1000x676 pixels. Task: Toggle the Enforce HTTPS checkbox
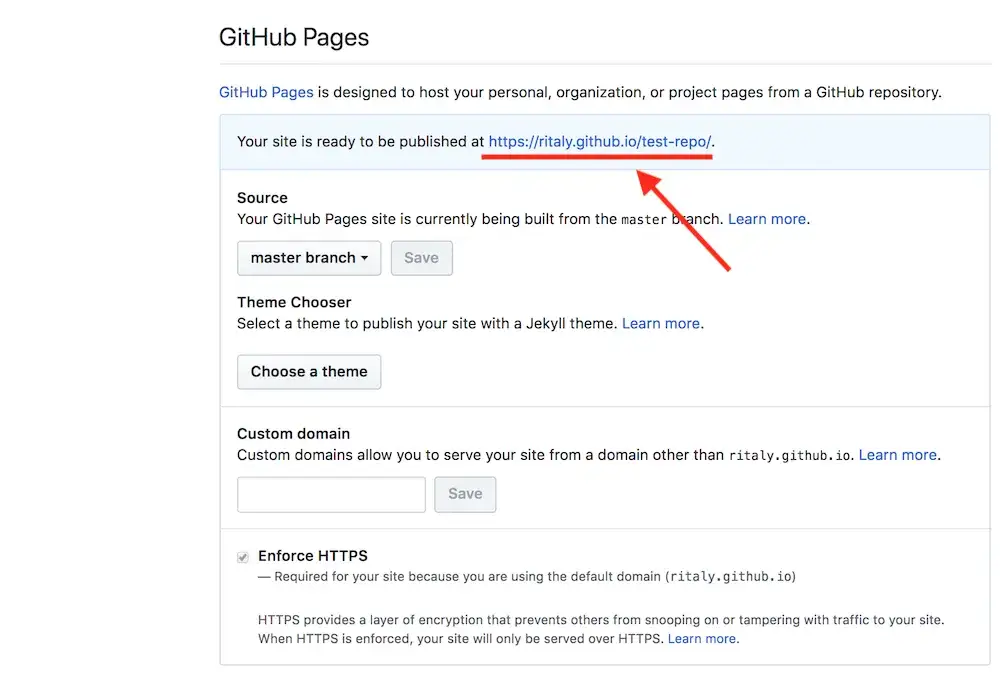[x=242, y=557]
